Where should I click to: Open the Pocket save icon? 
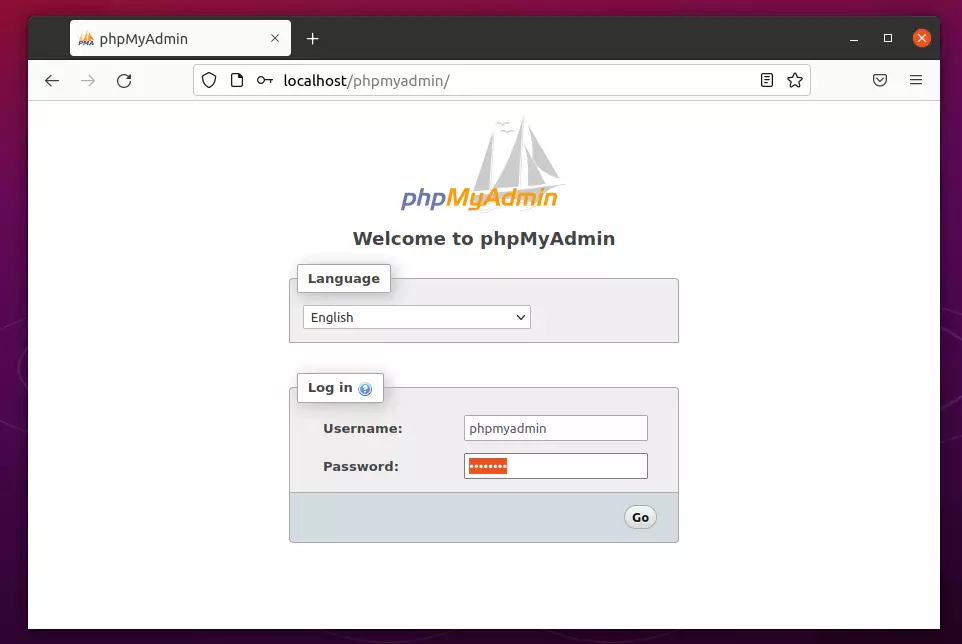(880, 80)
